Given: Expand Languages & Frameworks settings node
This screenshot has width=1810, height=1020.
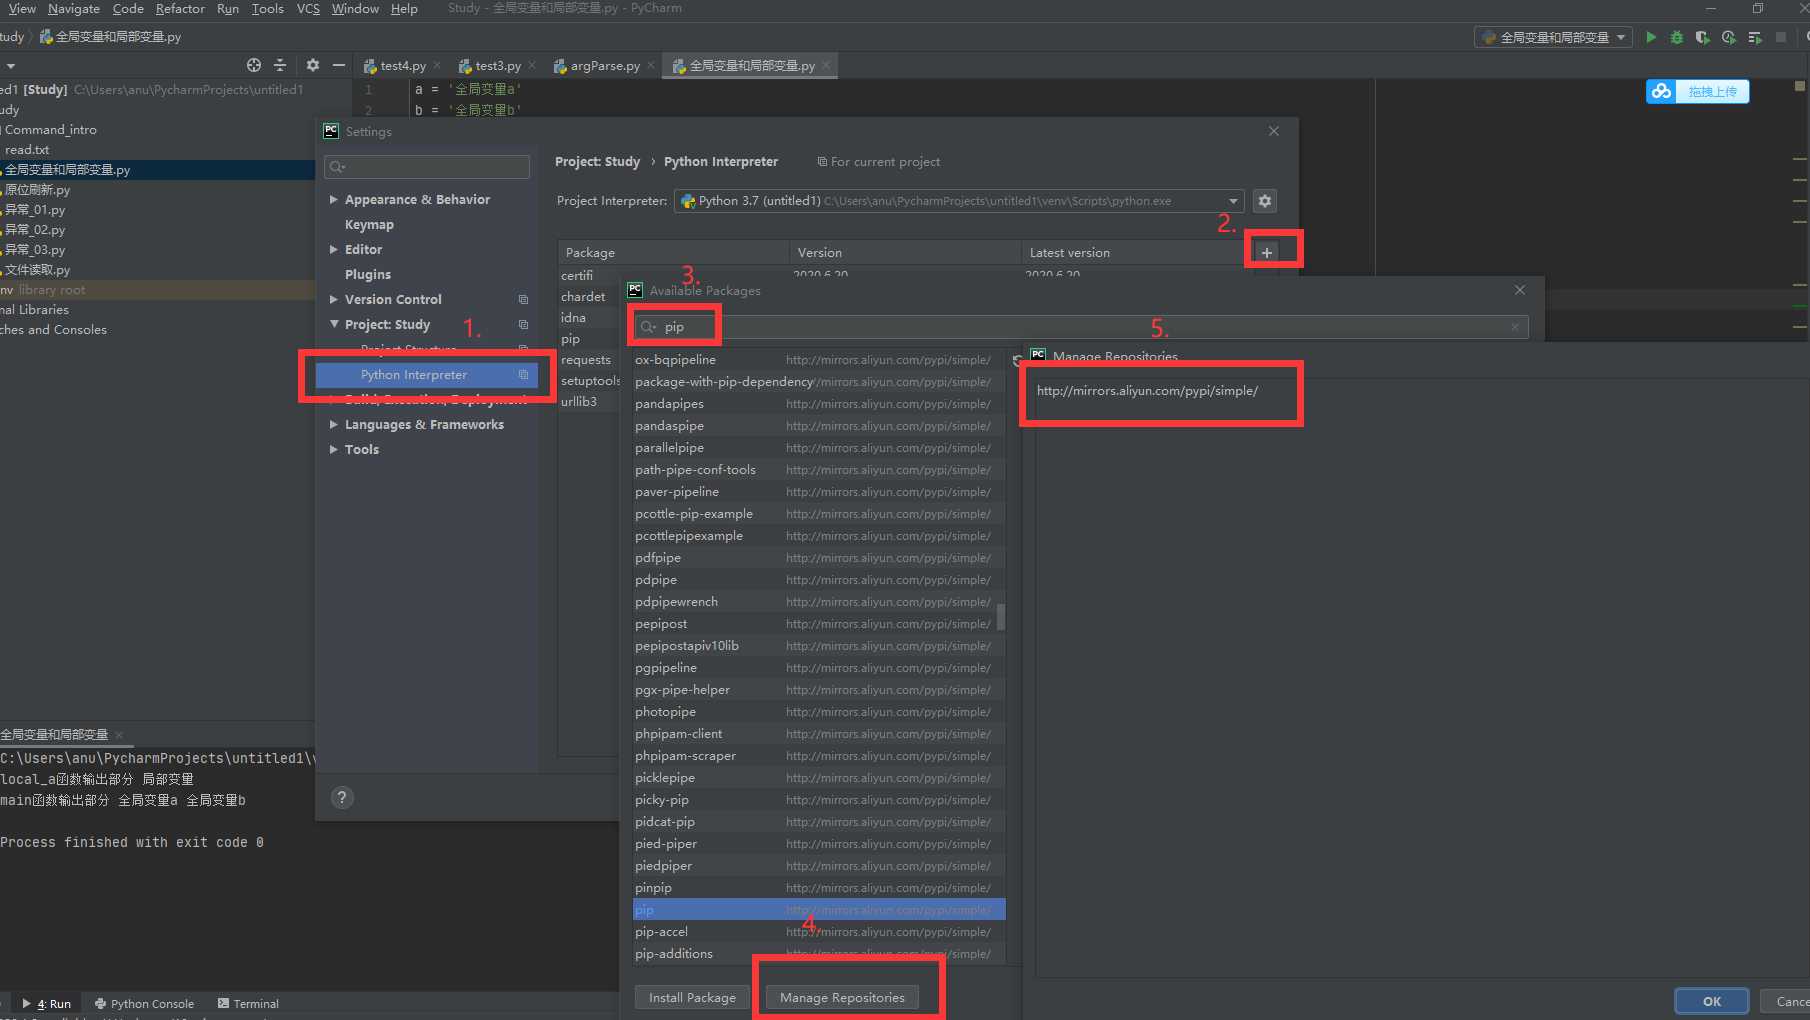Looking at the screenshot, I should pyautogui.click(x=334, y=424).
